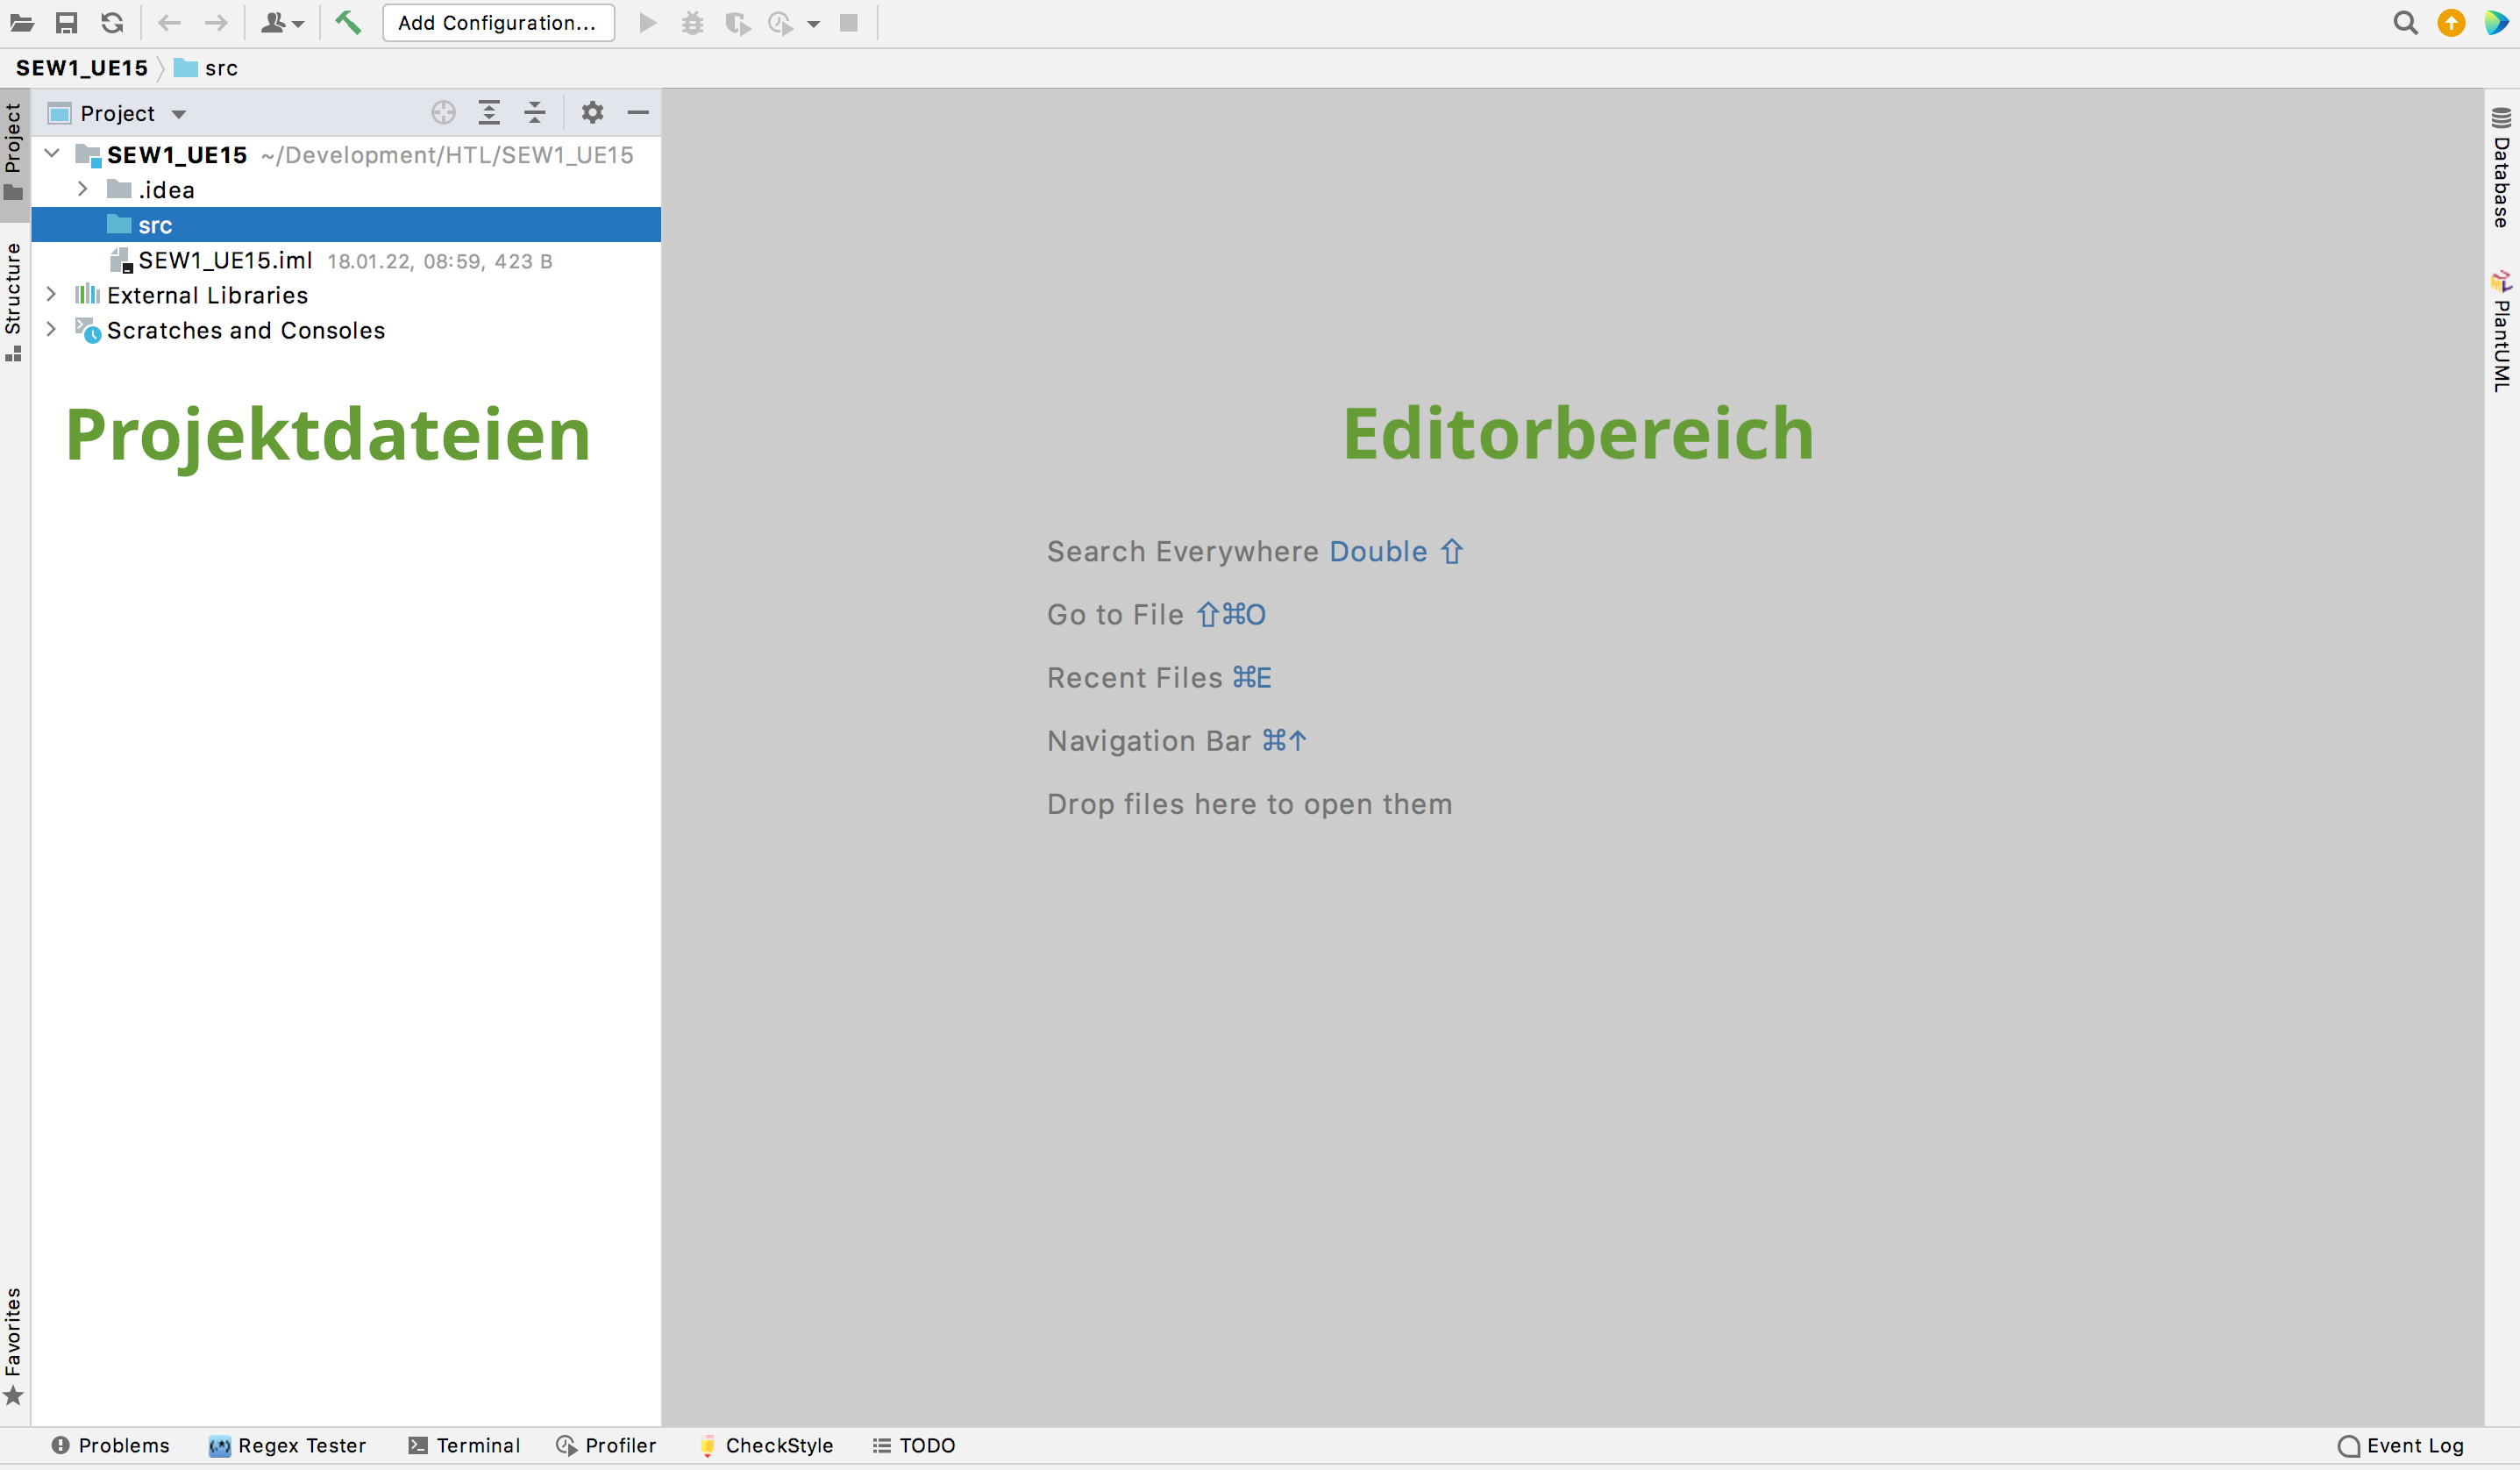2520x1470 pixels.
Task: Click the Profiler run icon in toolbar
Action: pyautogui.click(x=780, y=22)
